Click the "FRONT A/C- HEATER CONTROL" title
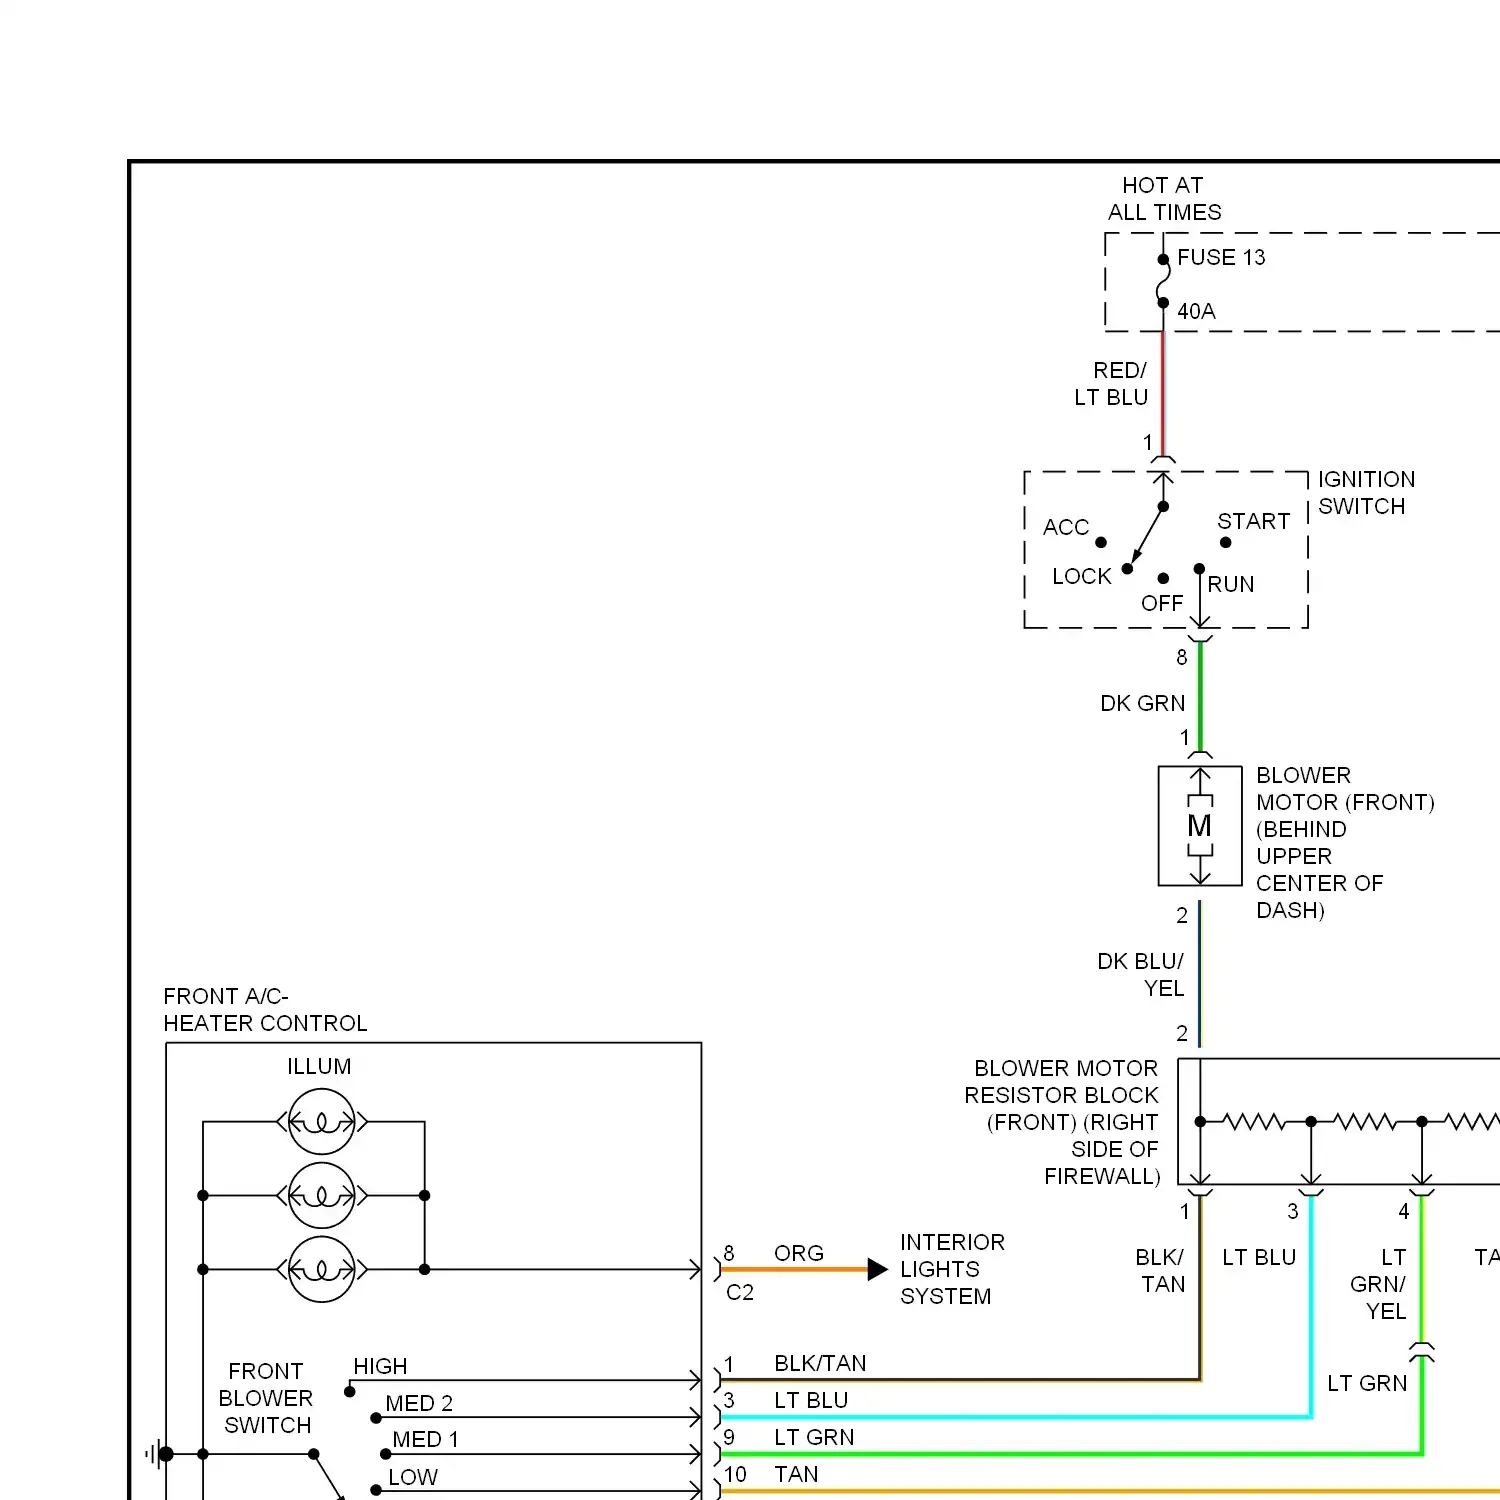Screen dimensions: 1500x1500 tap(265, 1010)
